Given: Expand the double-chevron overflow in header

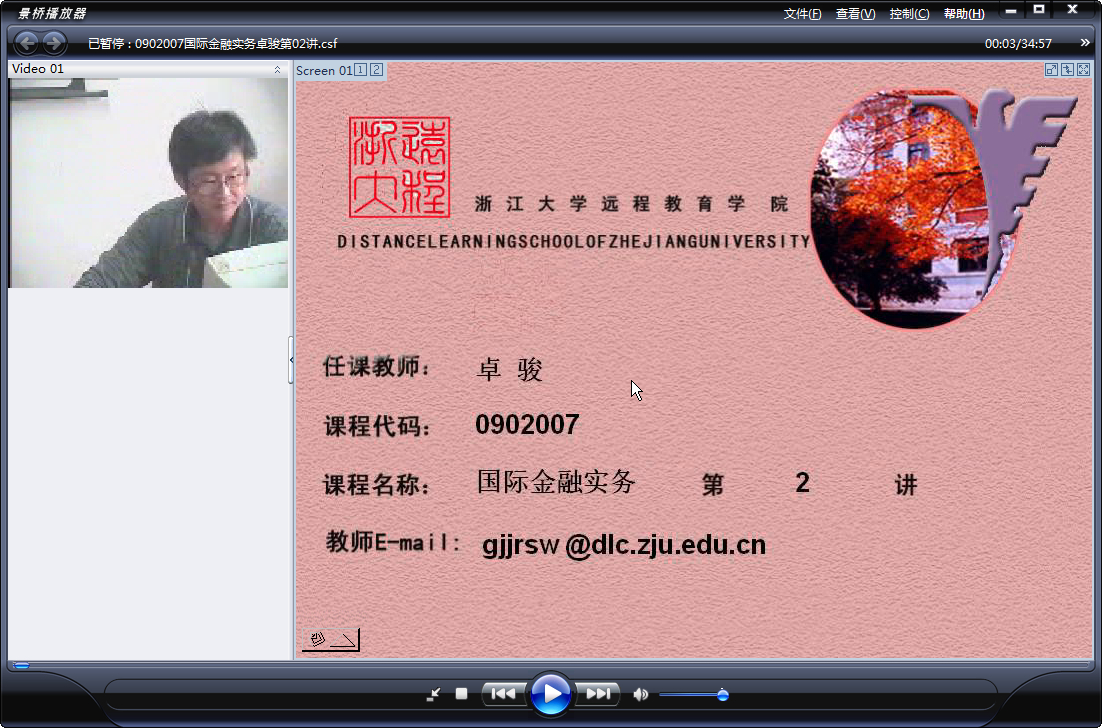Looking at the screenshot, I should (1084, 43).
